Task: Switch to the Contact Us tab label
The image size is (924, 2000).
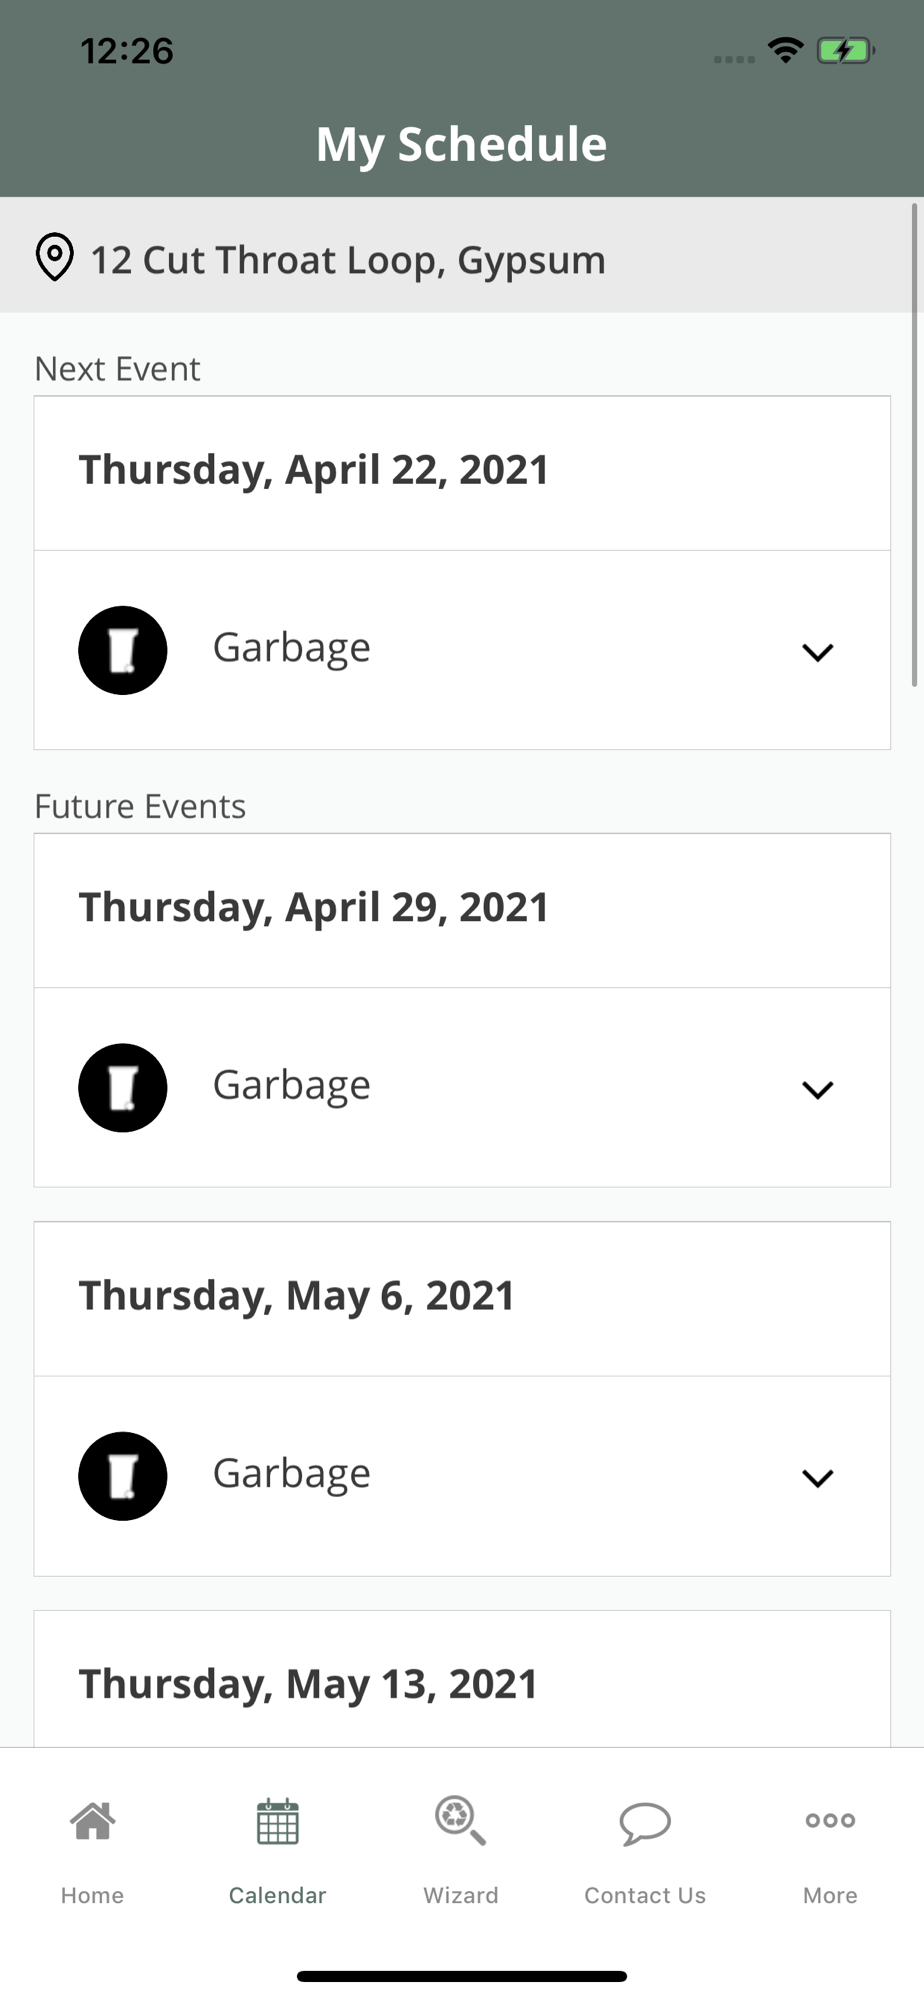Action: click(645, 1895)
